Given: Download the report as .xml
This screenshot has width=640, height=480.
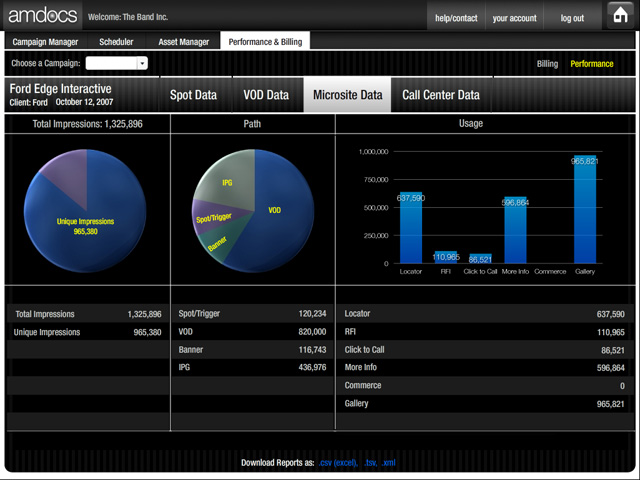Looking at the screenshot, I should click(389, 463).
